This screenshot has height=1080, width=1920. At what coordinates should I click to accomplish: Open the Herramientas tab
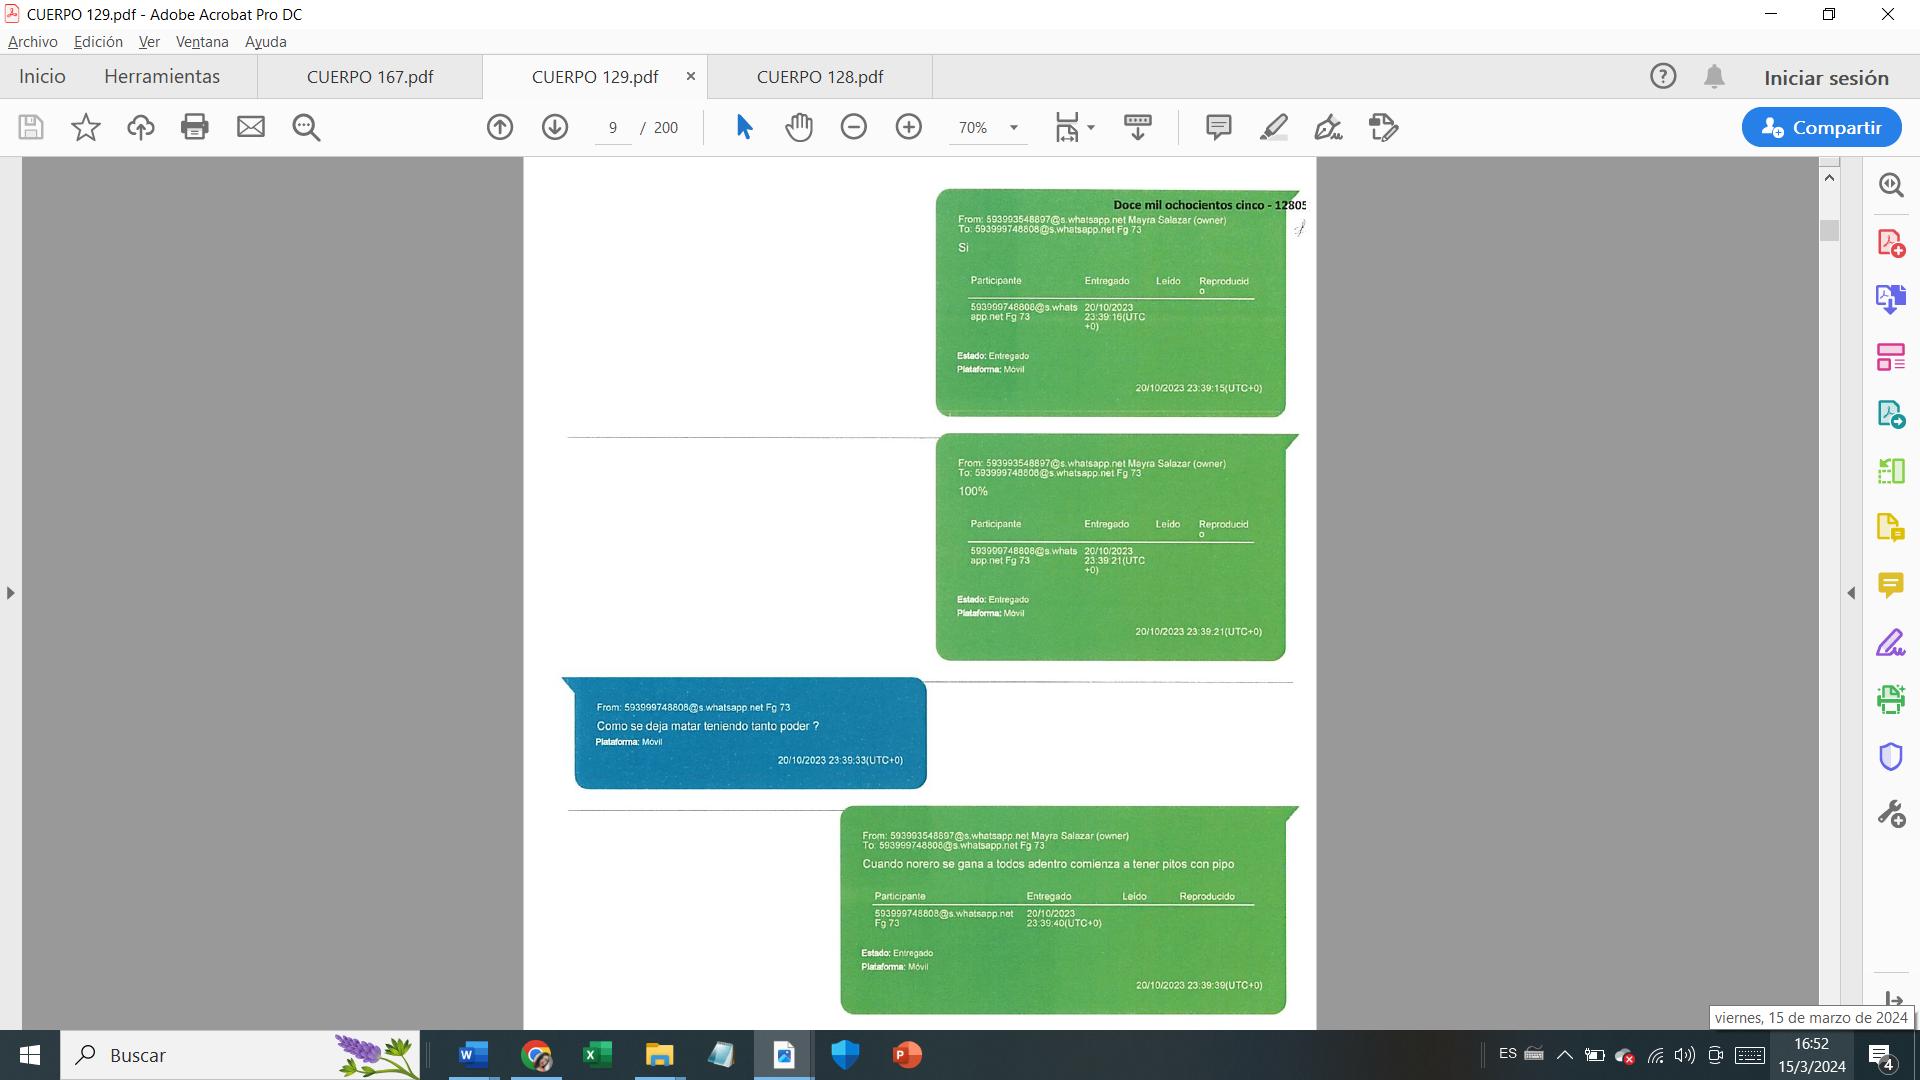click(x=162, y=77)
